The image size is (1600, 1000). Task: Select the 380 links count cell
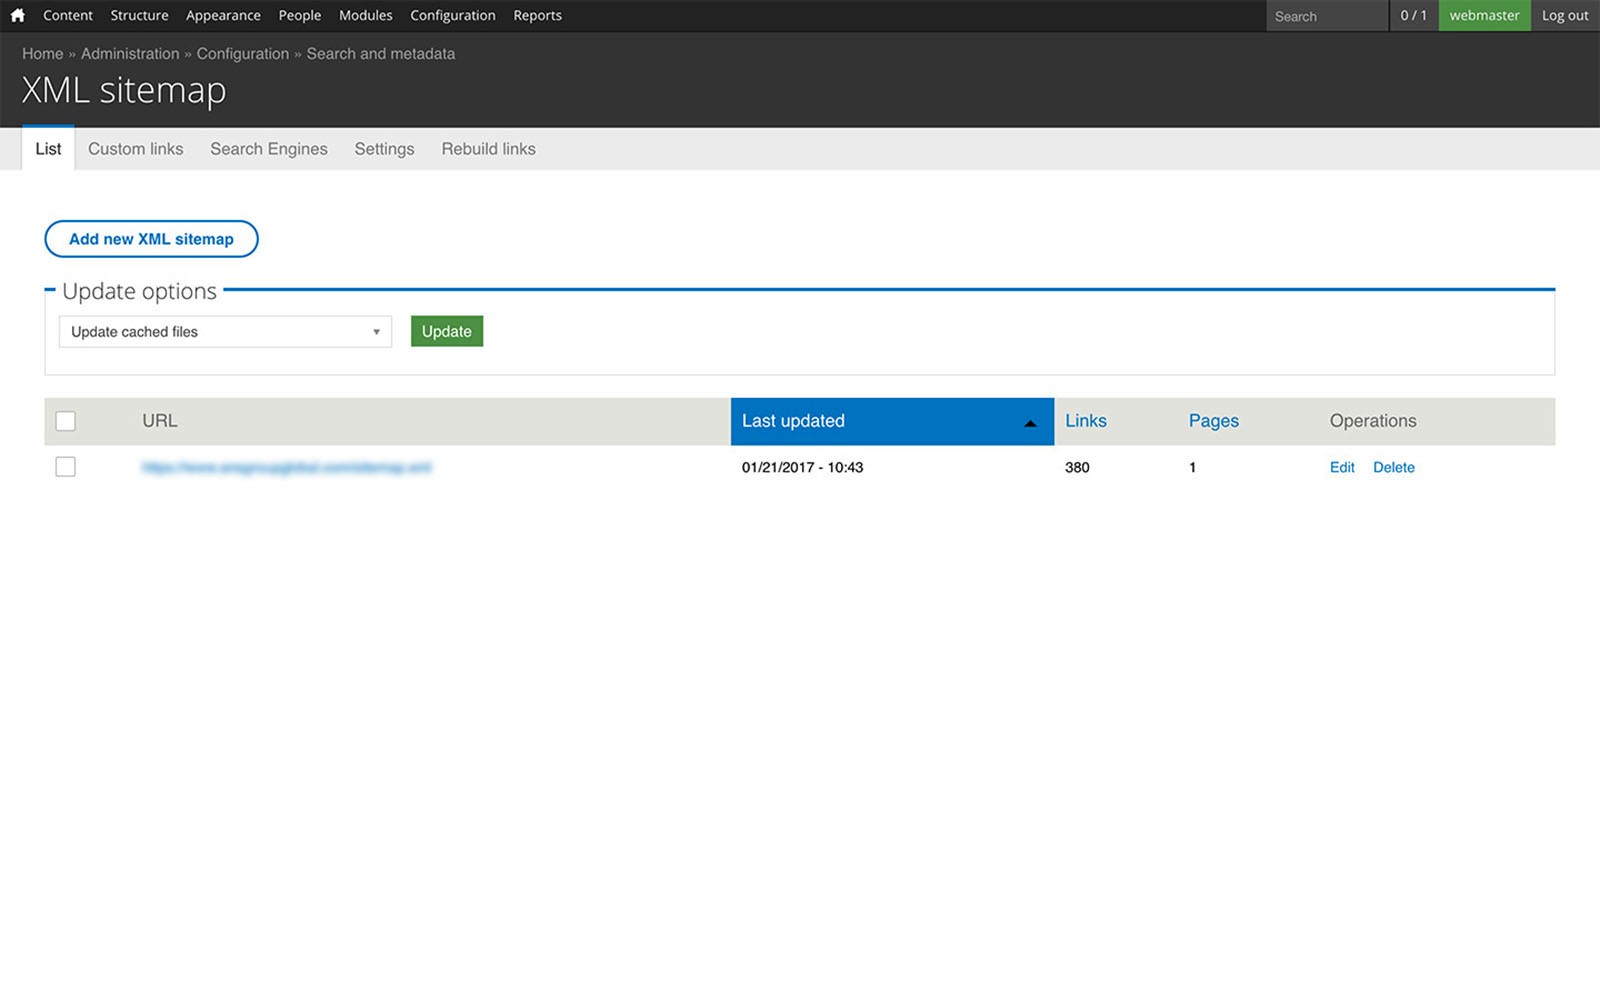[1077, 467]
